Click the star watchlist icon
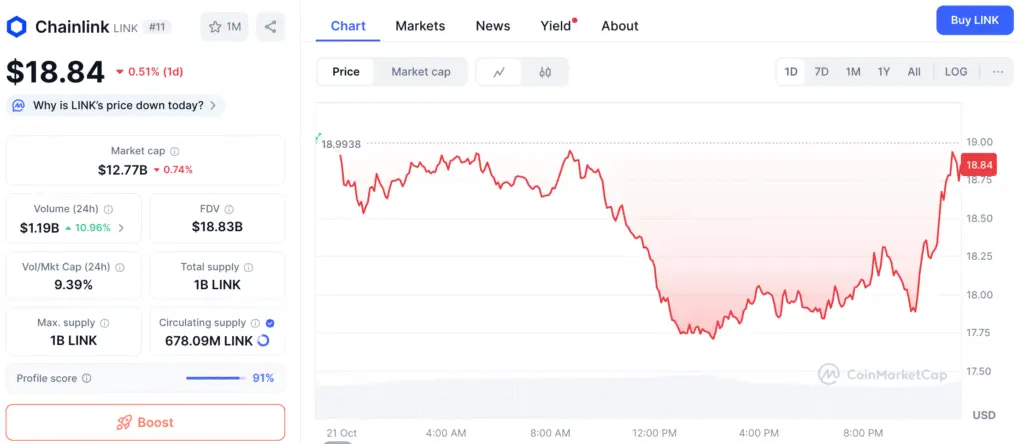The width and height of the screenshot is (1024, 444). [215, 27]
